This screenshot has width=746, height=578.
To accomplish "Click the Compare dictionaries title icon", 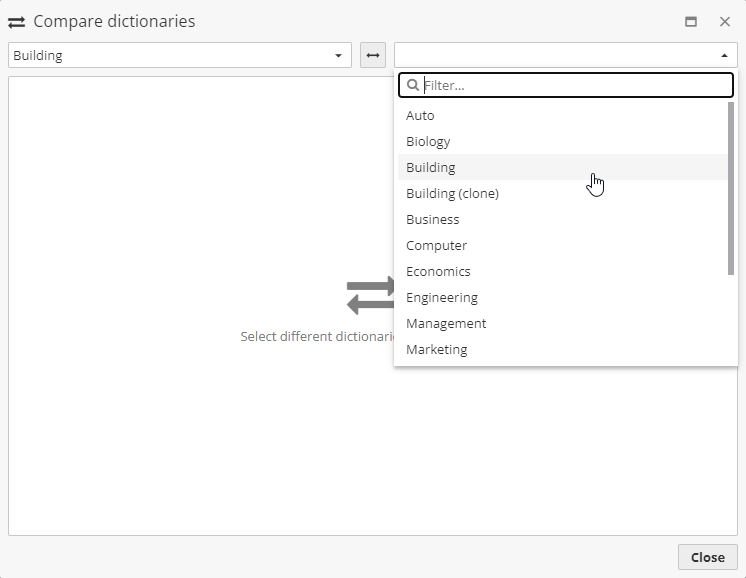I will (x=16, y=22).
